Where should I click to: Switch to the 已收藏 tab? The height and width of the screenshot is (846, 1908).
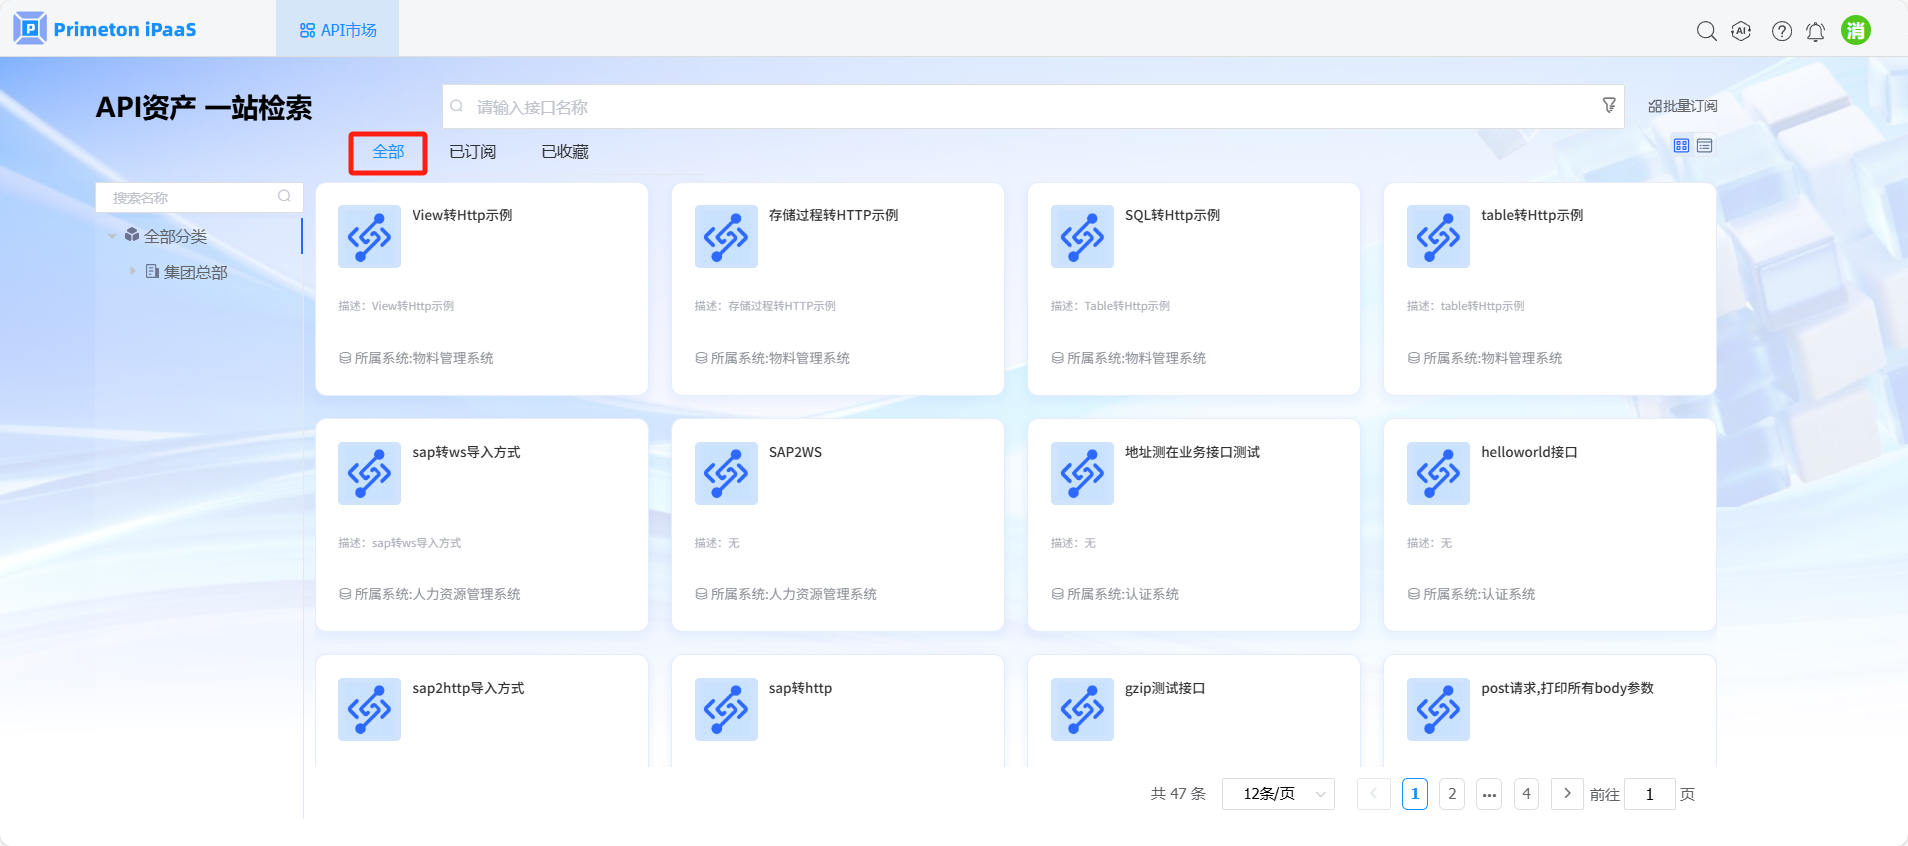(x=564, y=152)
